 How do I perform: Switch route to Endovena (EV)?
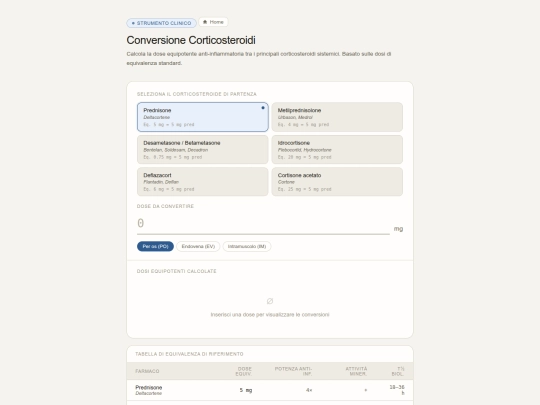tap(198, 246)
